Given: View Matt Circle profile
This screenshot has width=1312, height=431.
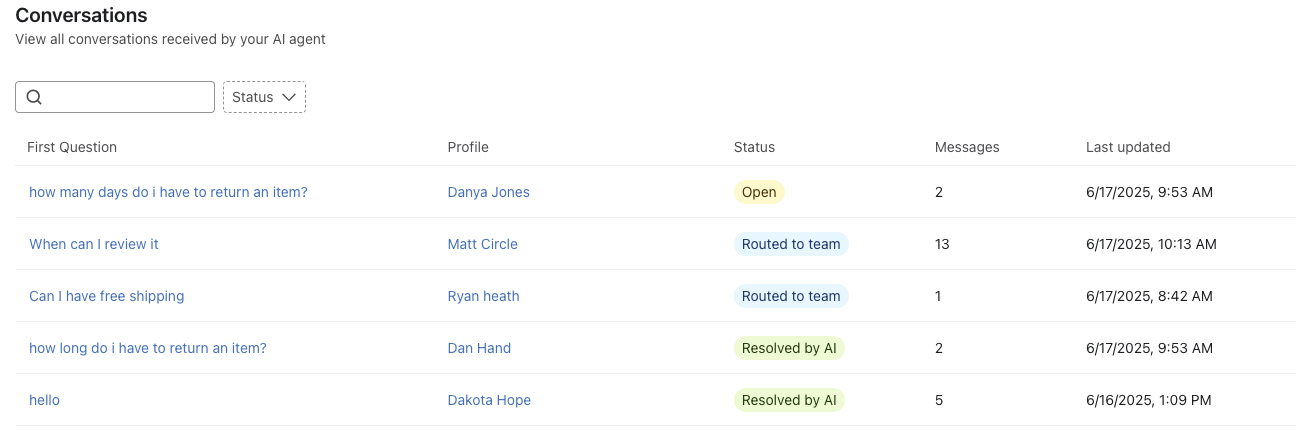Looking at the screenshot, I should (x=483, y=244).
